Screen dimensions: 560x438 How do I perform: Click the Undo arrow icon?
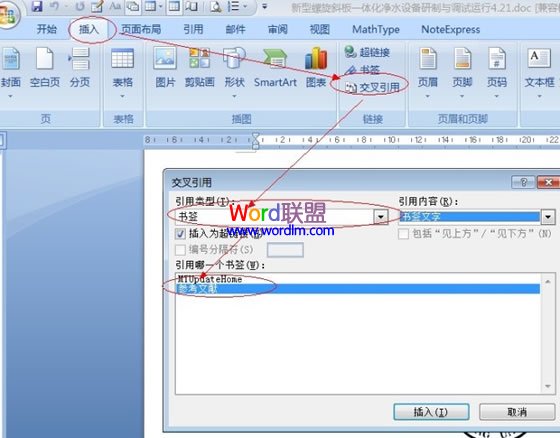(55, 6)
